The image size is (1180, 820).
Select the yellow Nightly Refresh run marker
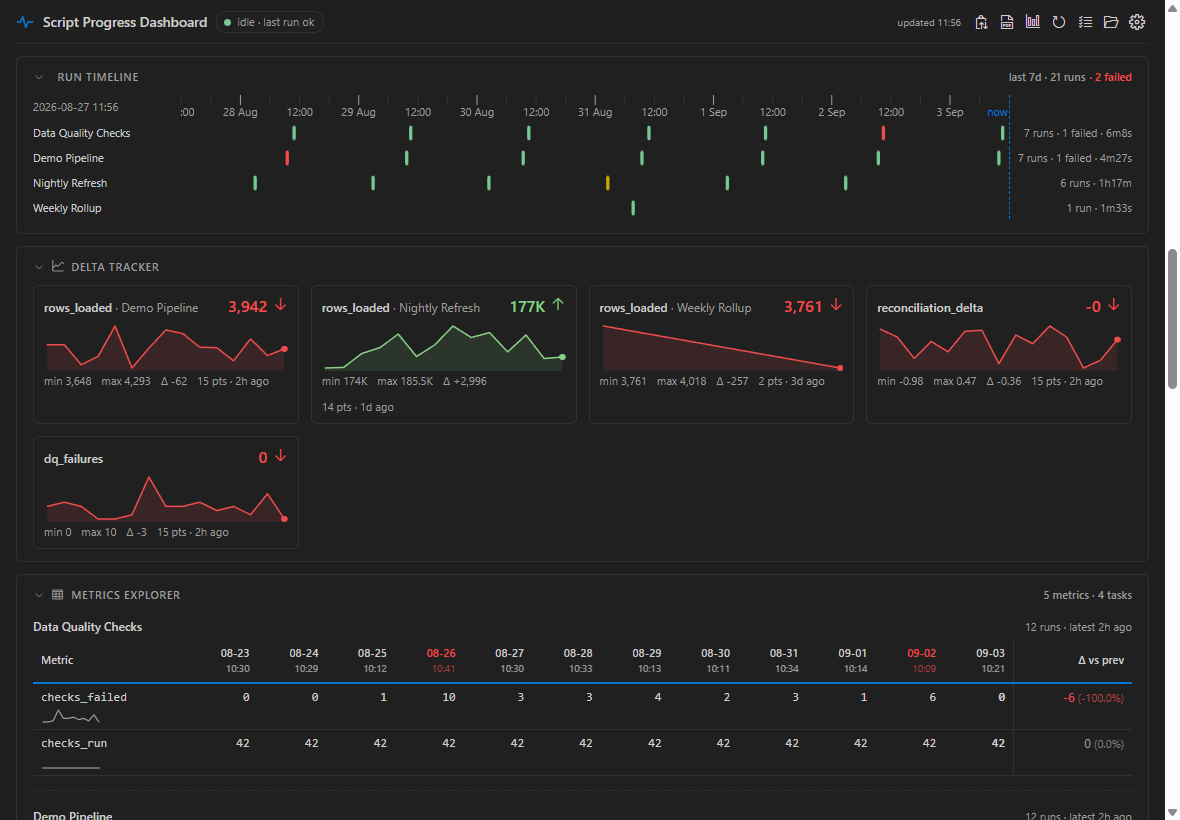coord(608,183)
